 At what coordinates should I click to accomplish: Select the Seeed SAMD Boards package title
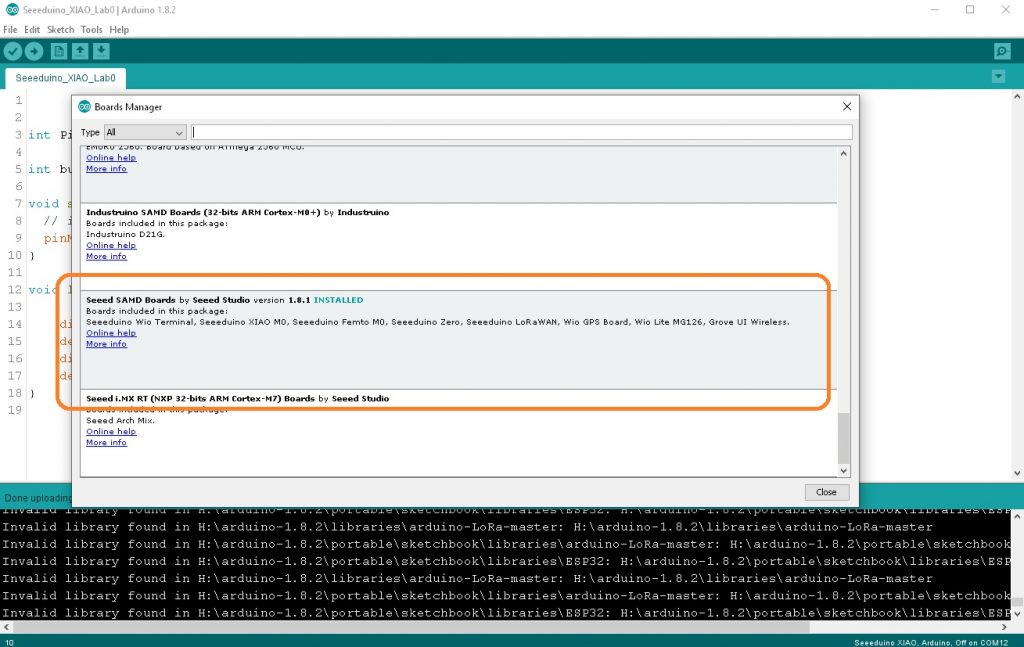(x=131, y=300)
